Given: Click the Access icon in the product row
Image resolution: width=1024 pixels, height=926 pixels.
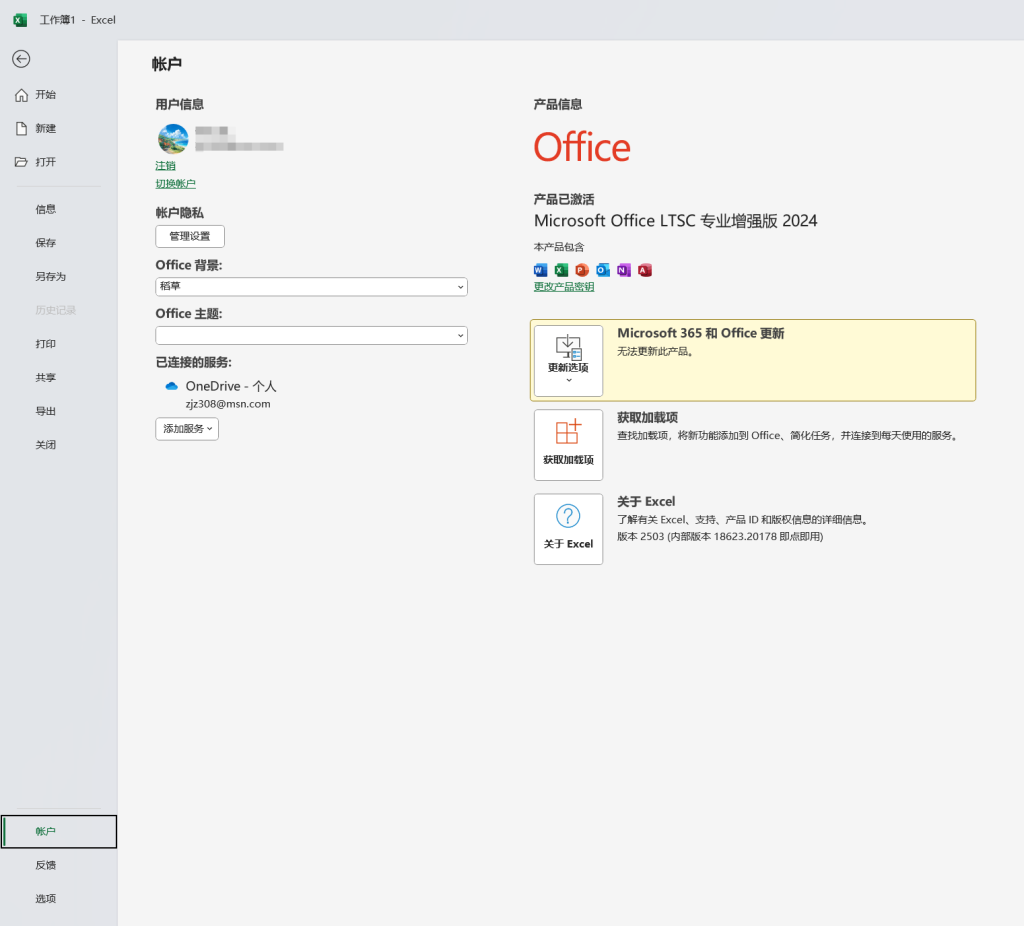Looking at the screenshot, I should click(645, 270).
